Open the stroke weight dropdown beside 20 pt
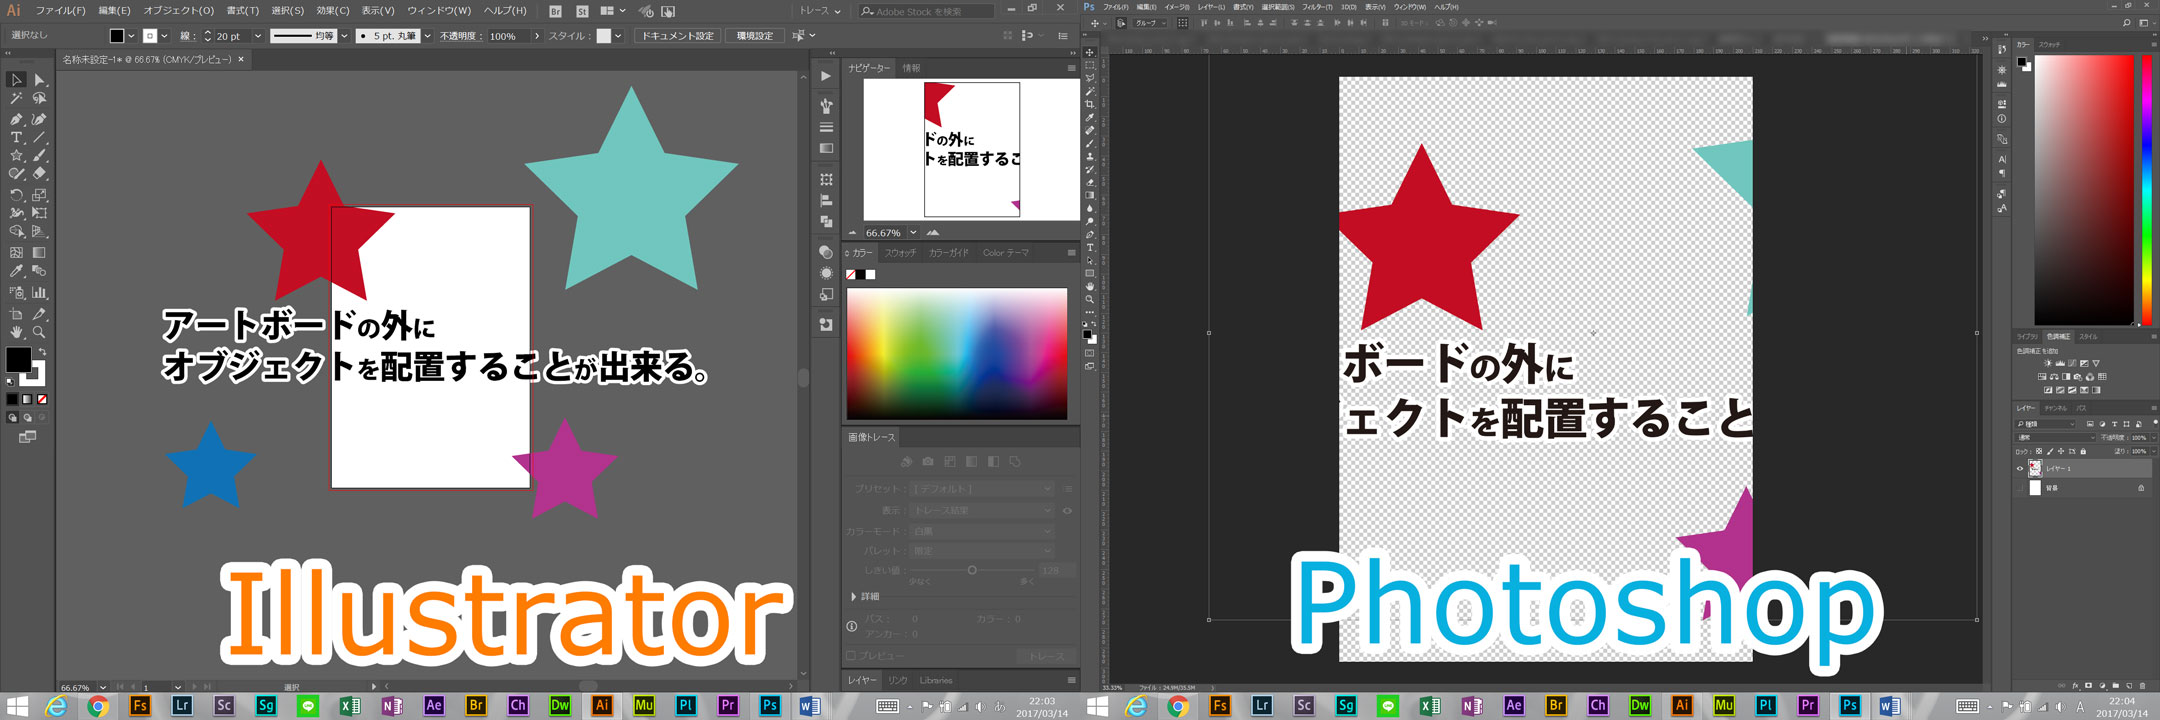 tap(257, 36)
